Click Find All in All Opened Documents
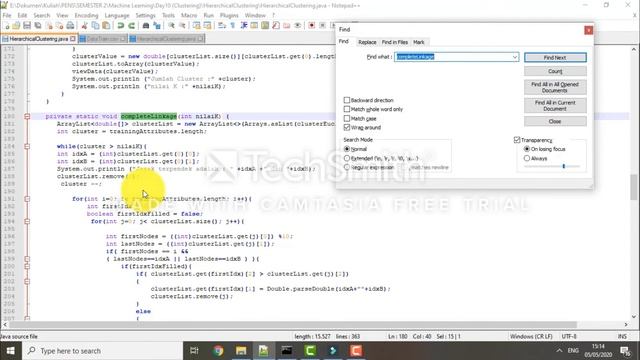 (555, 87)
